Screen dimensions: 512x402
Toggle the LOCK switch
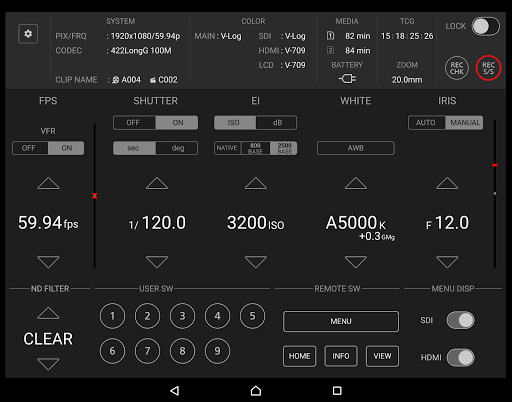[485, 26]
